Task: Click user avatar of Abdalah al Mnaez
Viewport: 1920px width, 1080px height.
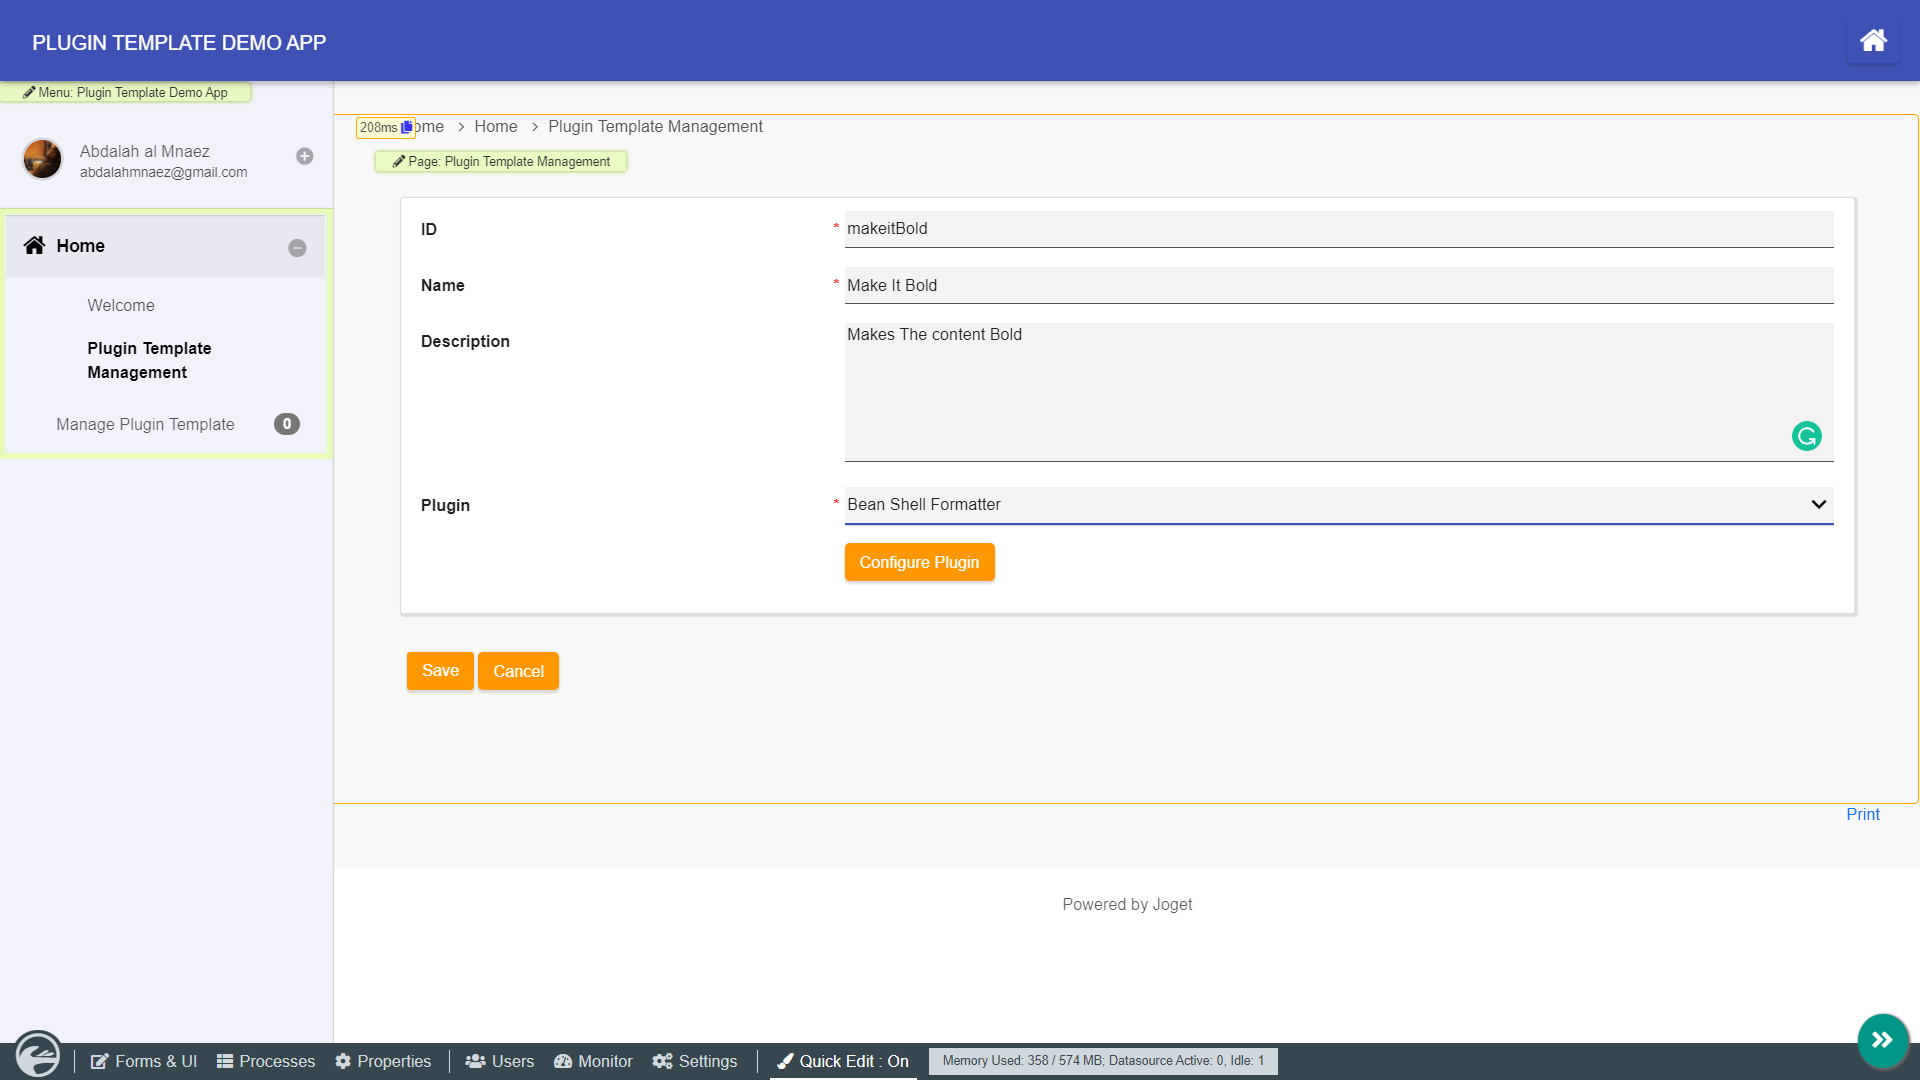Action: (42, 159)
